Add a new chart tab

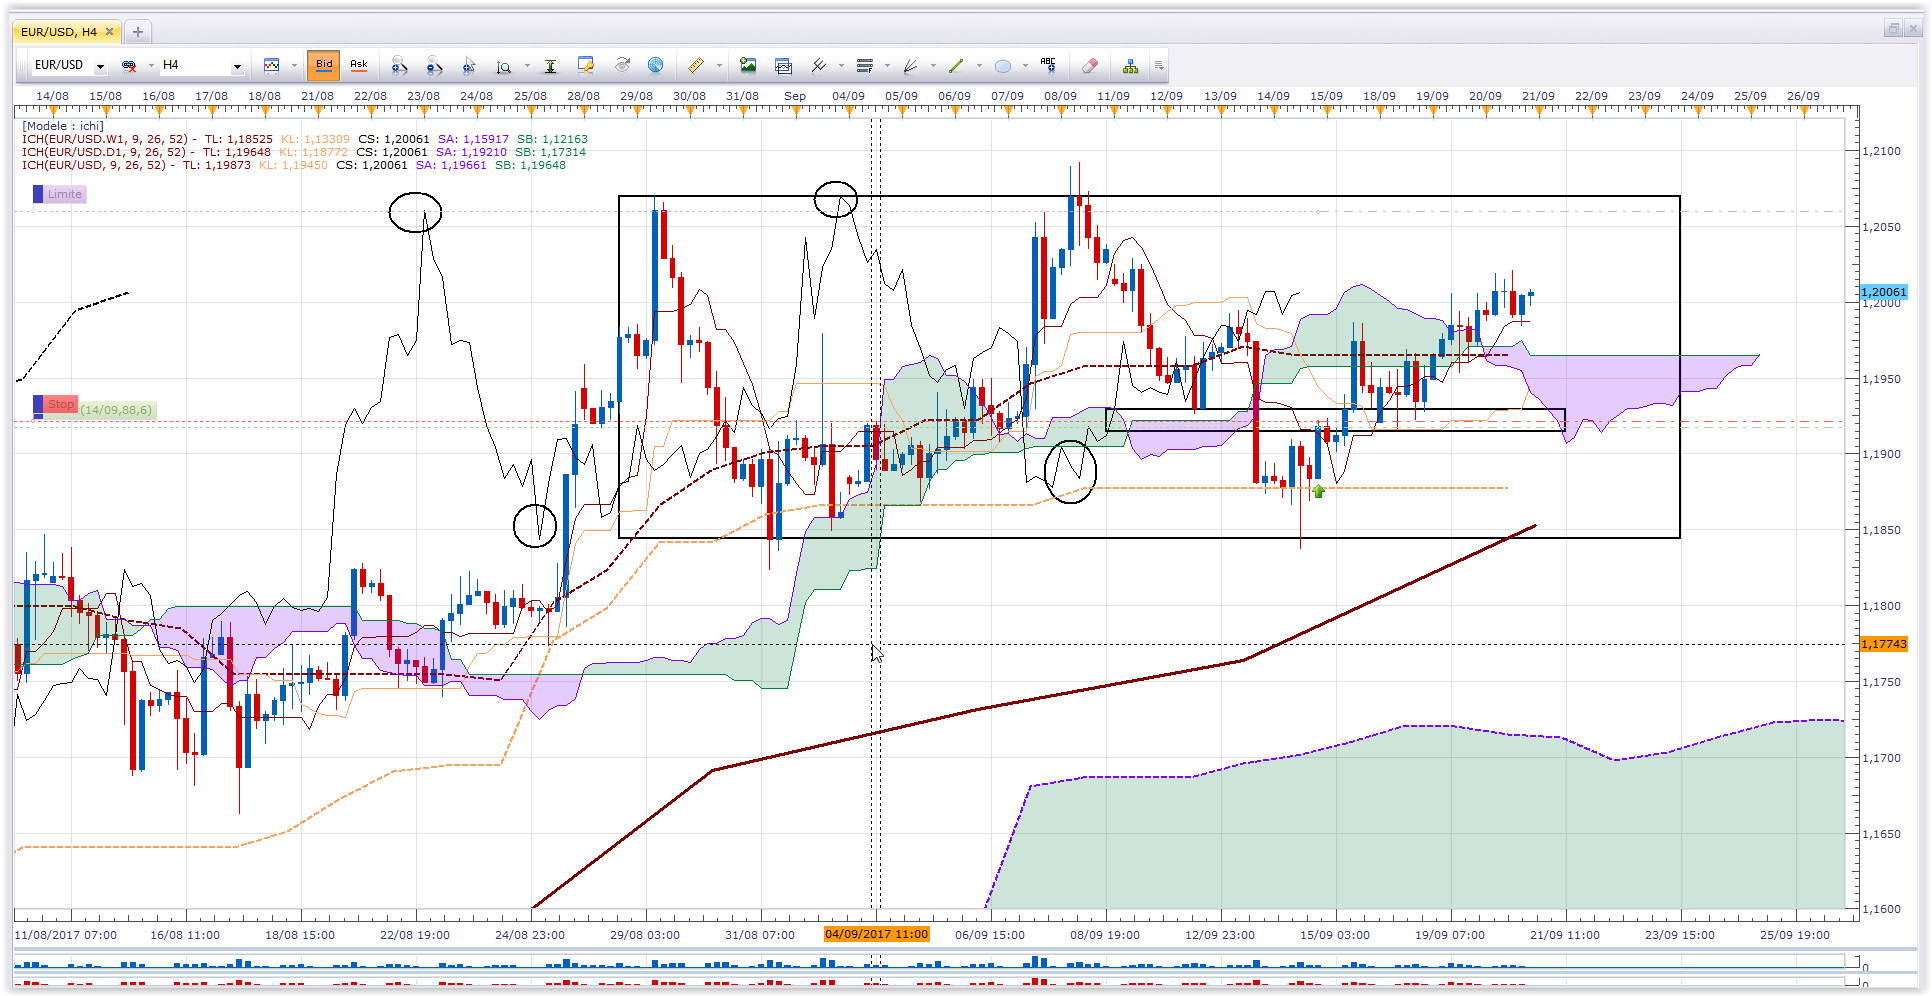[x=138, y=32]
